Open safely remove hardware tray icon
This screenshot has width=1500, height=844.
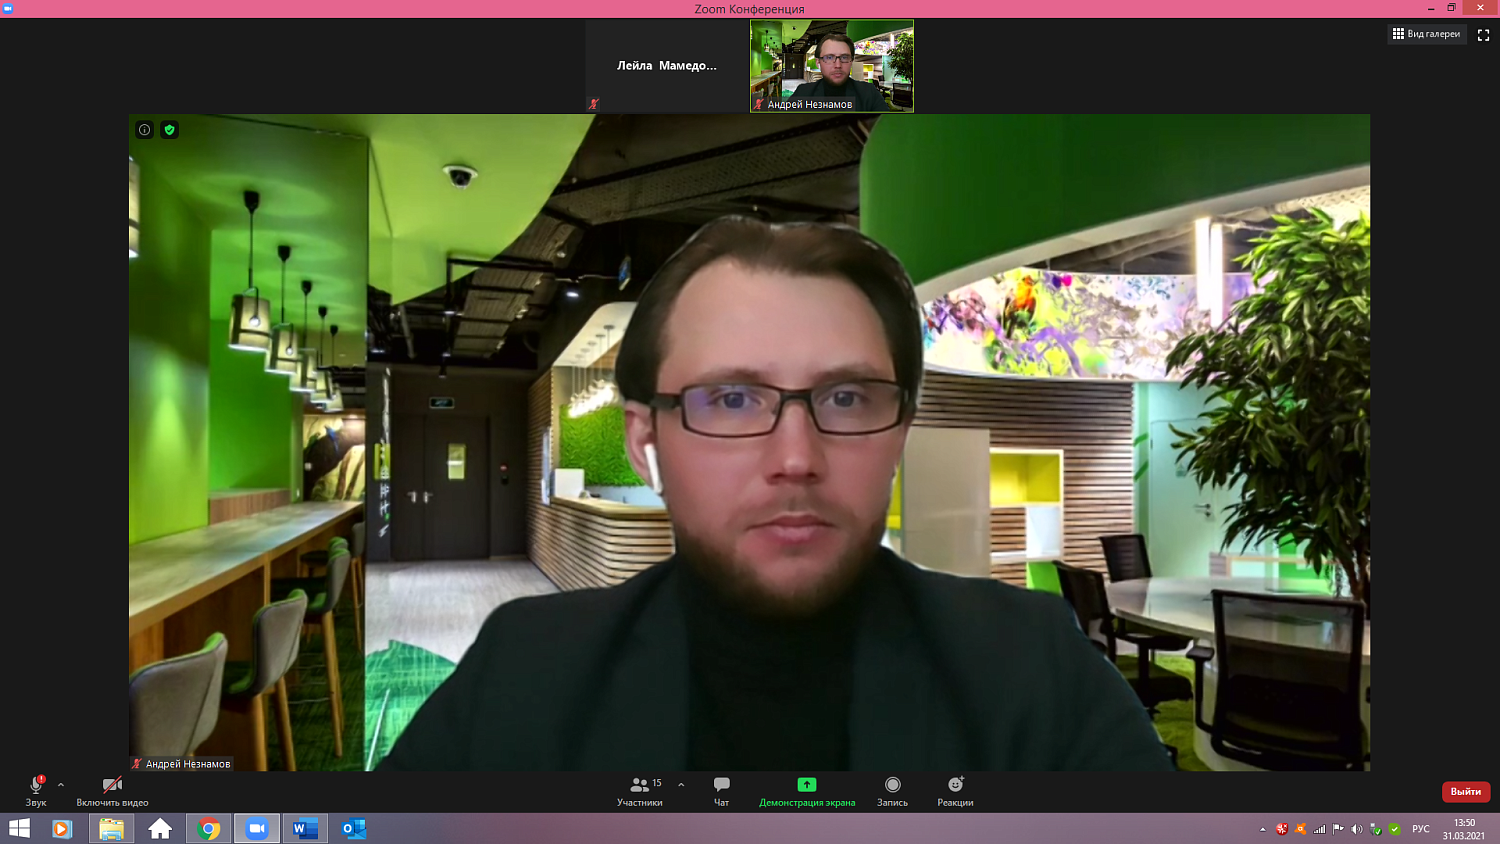click(x=1376, y=829)
